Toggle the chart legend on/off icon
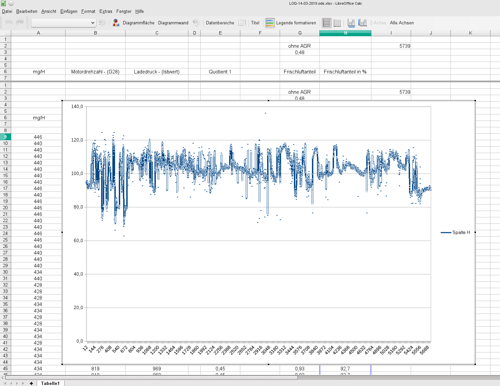The height and width of the screenshot is (386, 500). coord(270,23)
